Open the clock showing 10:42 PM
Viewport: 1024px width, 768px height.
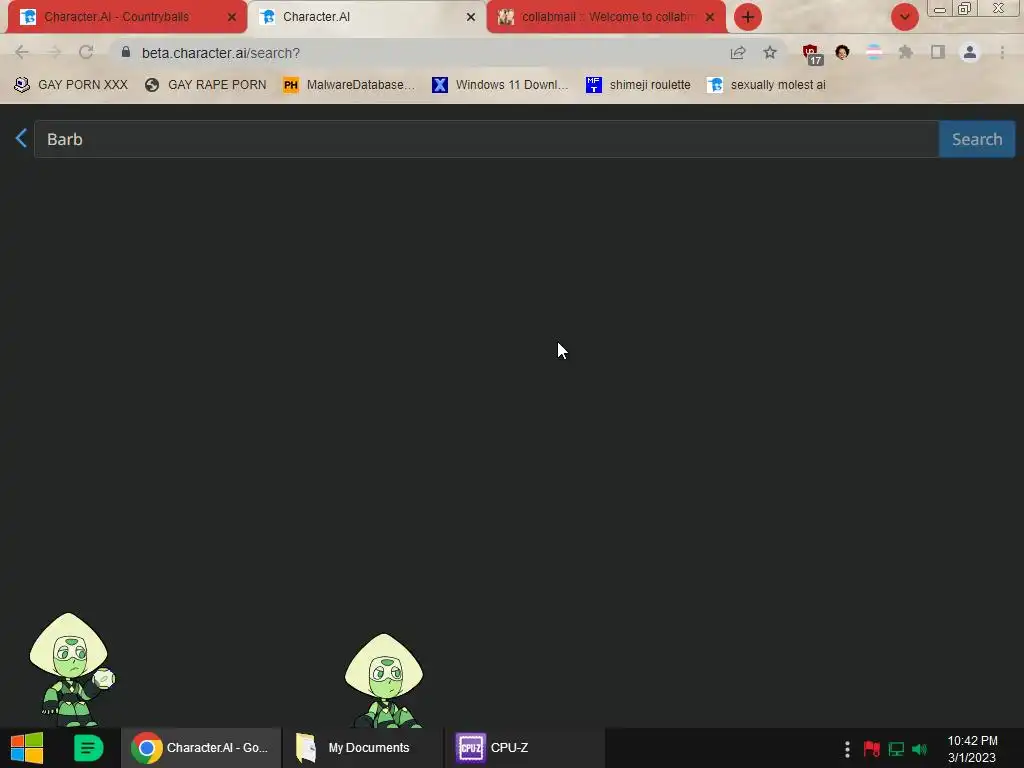(972, 749)
